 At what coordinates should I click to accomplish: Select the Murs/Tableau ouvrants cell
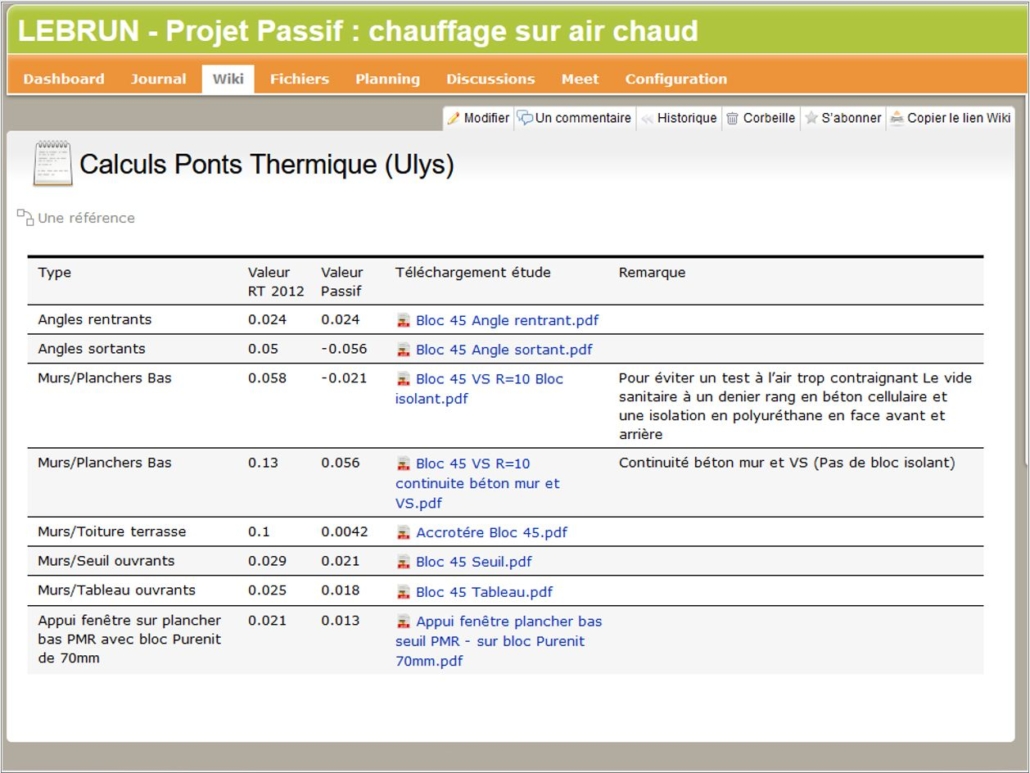click(x=116, y=590)
